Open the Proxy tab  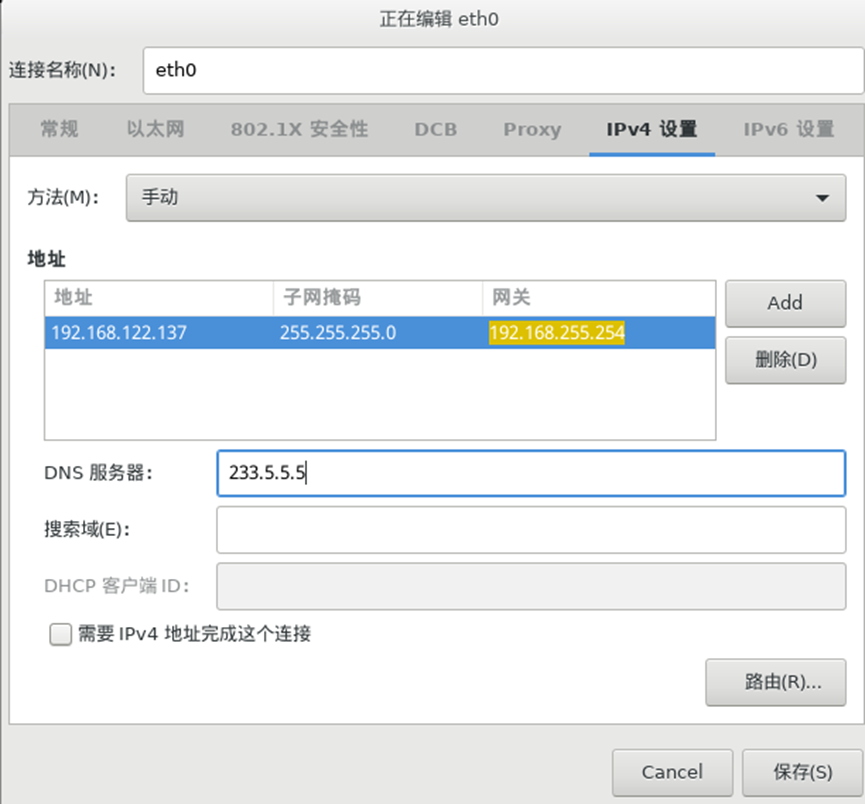(x=532, y=129)
